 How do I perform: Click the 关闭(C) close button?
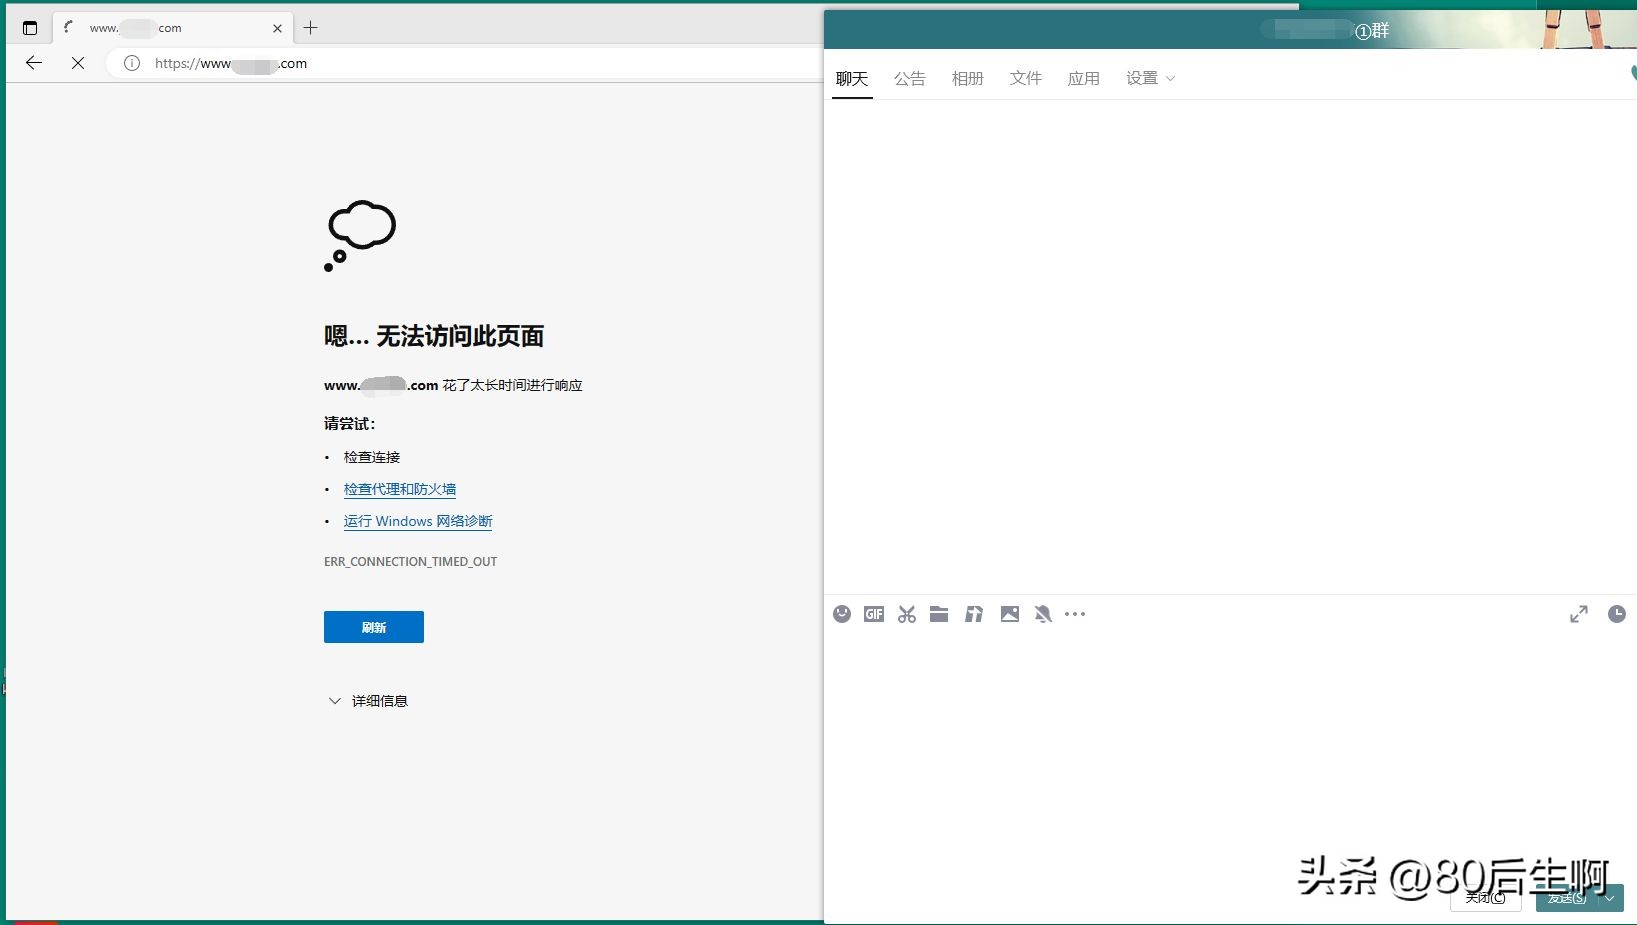(x=1486, y=898)
